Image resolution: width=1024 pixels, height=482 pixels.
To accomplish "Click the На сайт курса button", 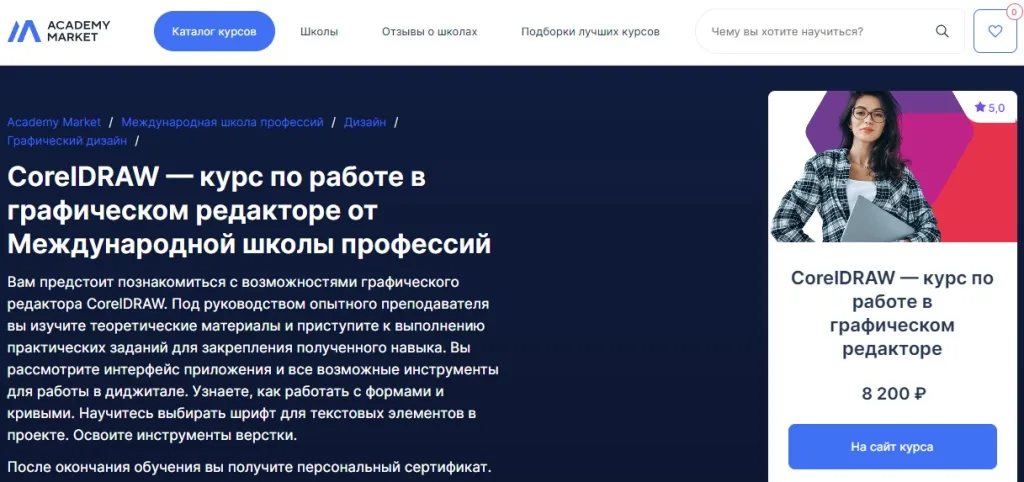I will [x=892, y=447].
